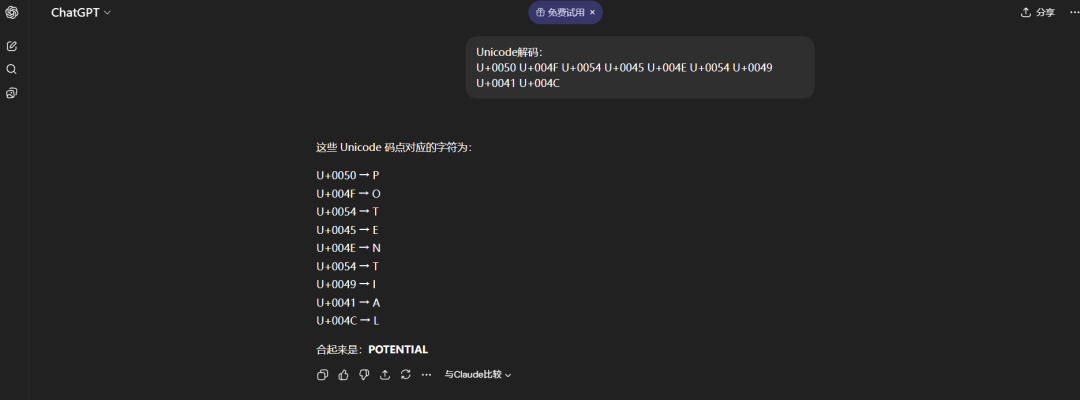1080x400 pixels.
Task: Expand the 与Claude比较 dropdown
Action: pos(478,375)
